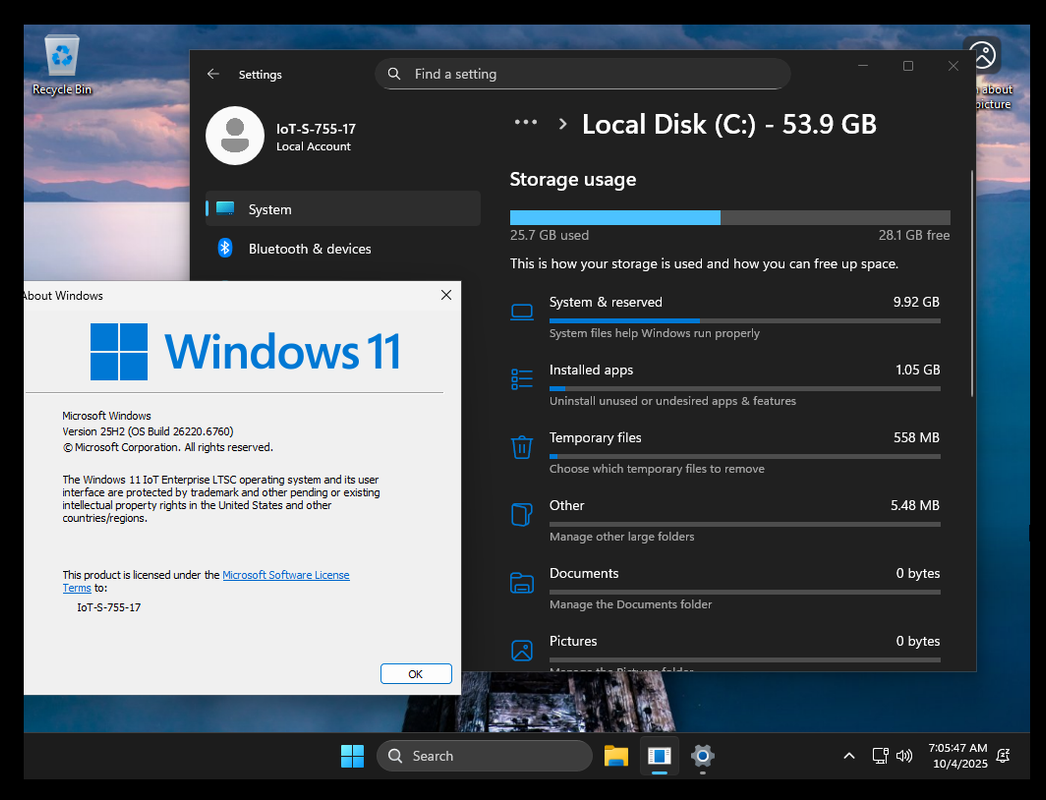
Task: Click the breadcrumb chevron before Local Disk
Action: (x=562, y=123)
